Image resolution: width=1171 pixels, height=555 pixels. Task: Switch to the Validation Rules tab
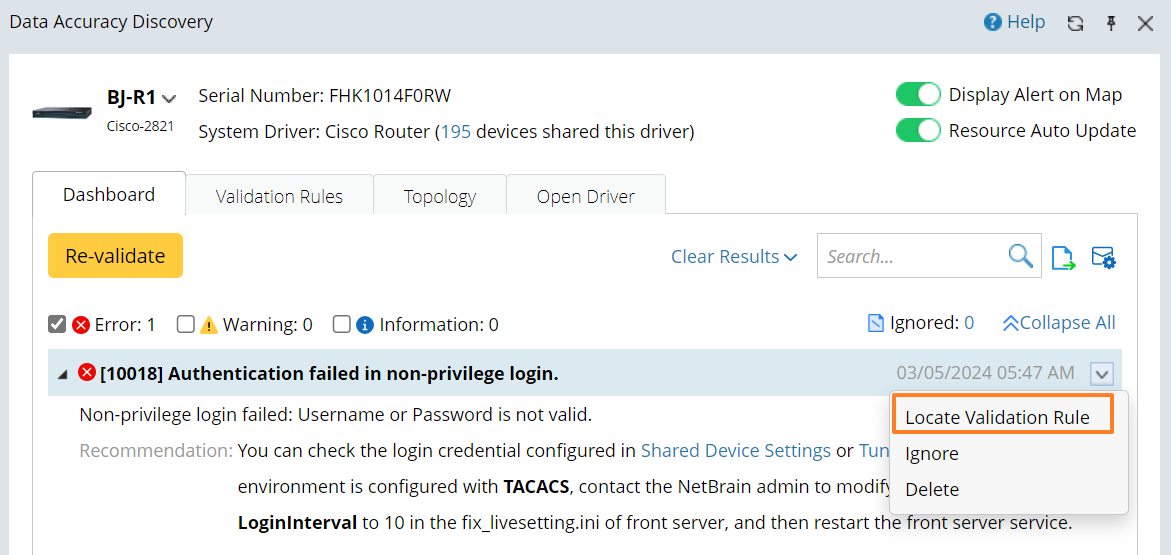(279, 196)
